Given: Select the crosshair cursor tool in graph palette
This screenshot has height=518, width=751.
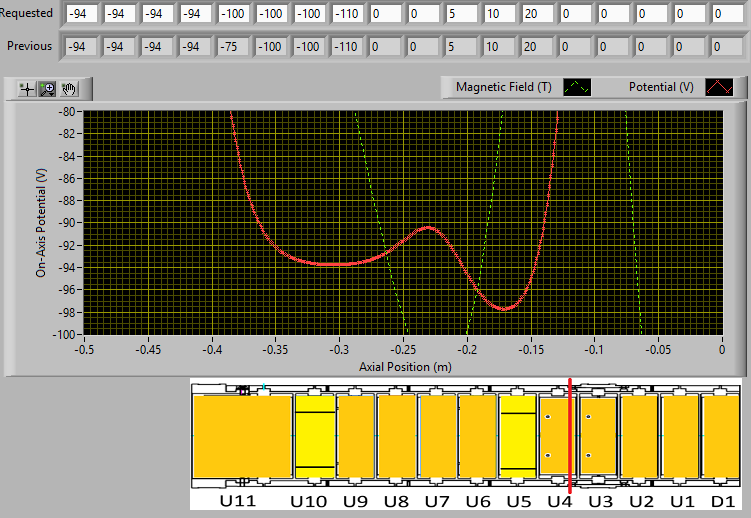Looking at the screenshot, I should pyautogui.click(x=27, y=89).
